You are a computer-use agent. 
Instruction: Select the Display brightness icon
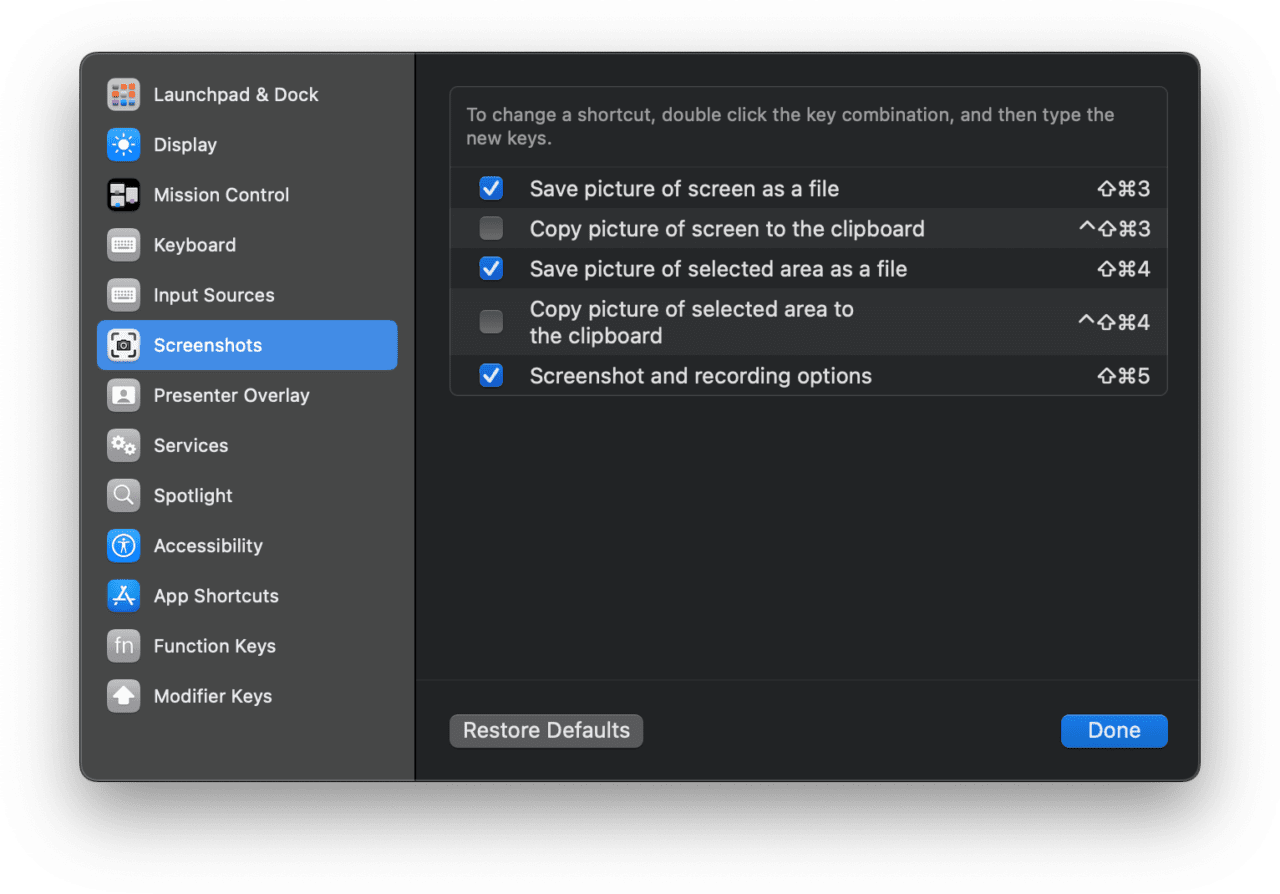point(123,144)
